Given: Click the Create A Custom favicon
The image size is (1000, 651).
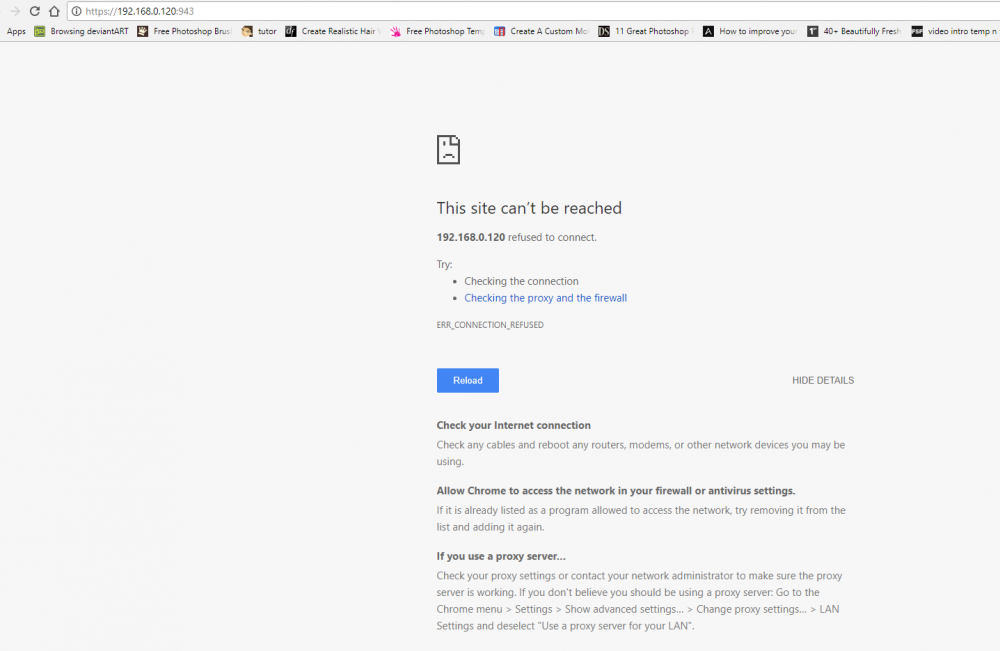Looking at the screenshot, I should coord(499,31).
